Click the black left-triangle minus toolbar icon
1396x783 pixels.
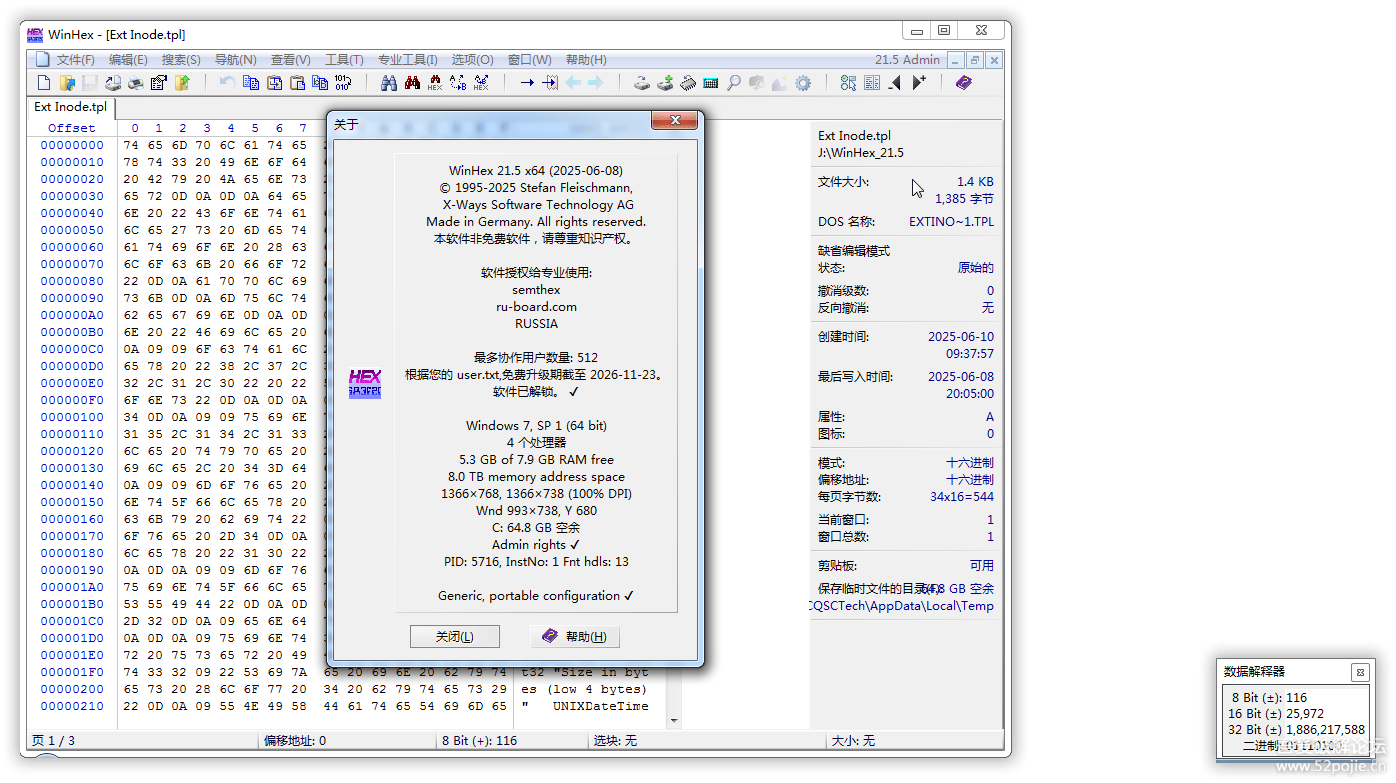[895, 83]
